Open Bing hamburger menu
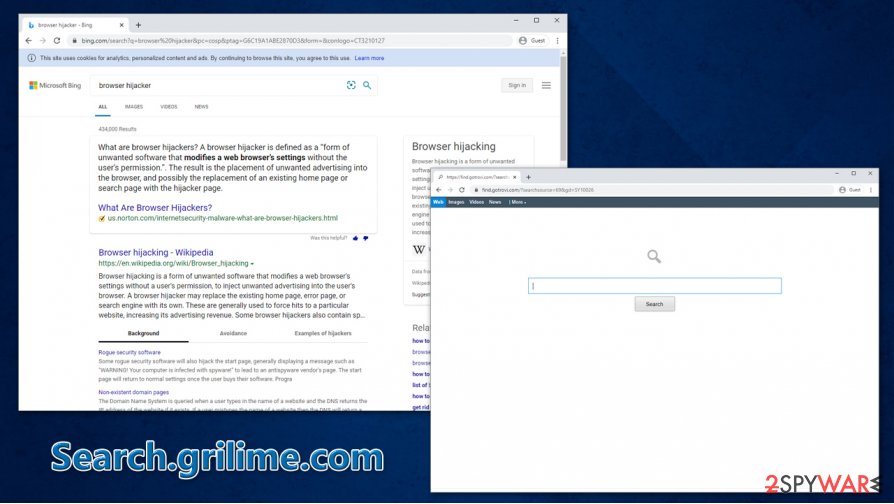This screenshot has height=504, width=894. (546, 85)
